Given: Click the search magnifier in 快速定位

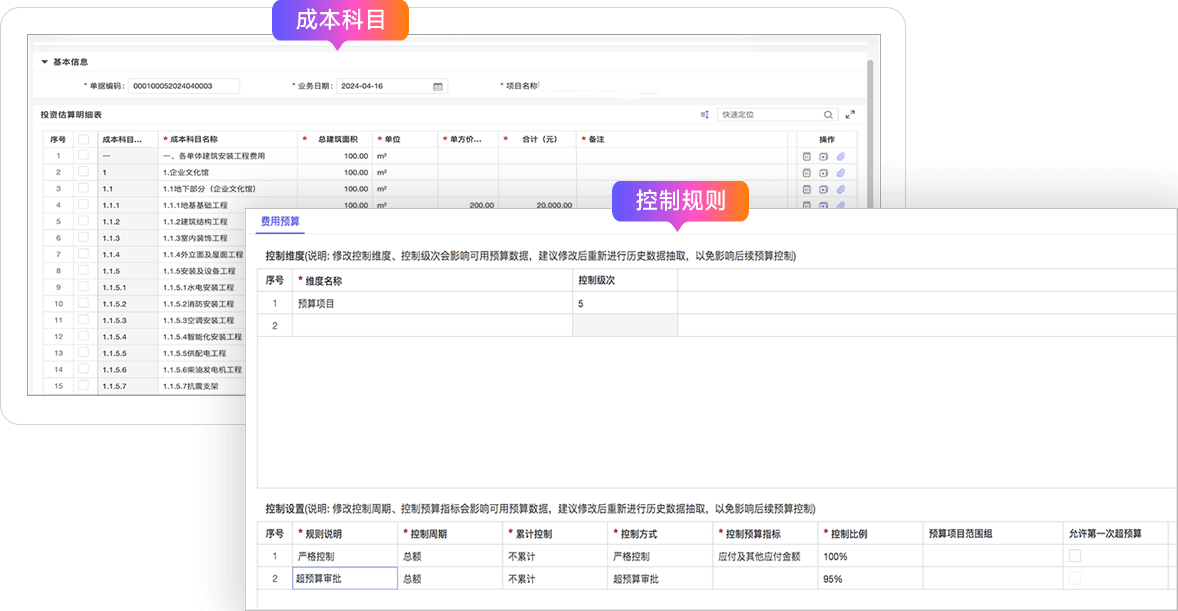Looking at the screenshot, I should pyautogui.click(x=828, y=115).
